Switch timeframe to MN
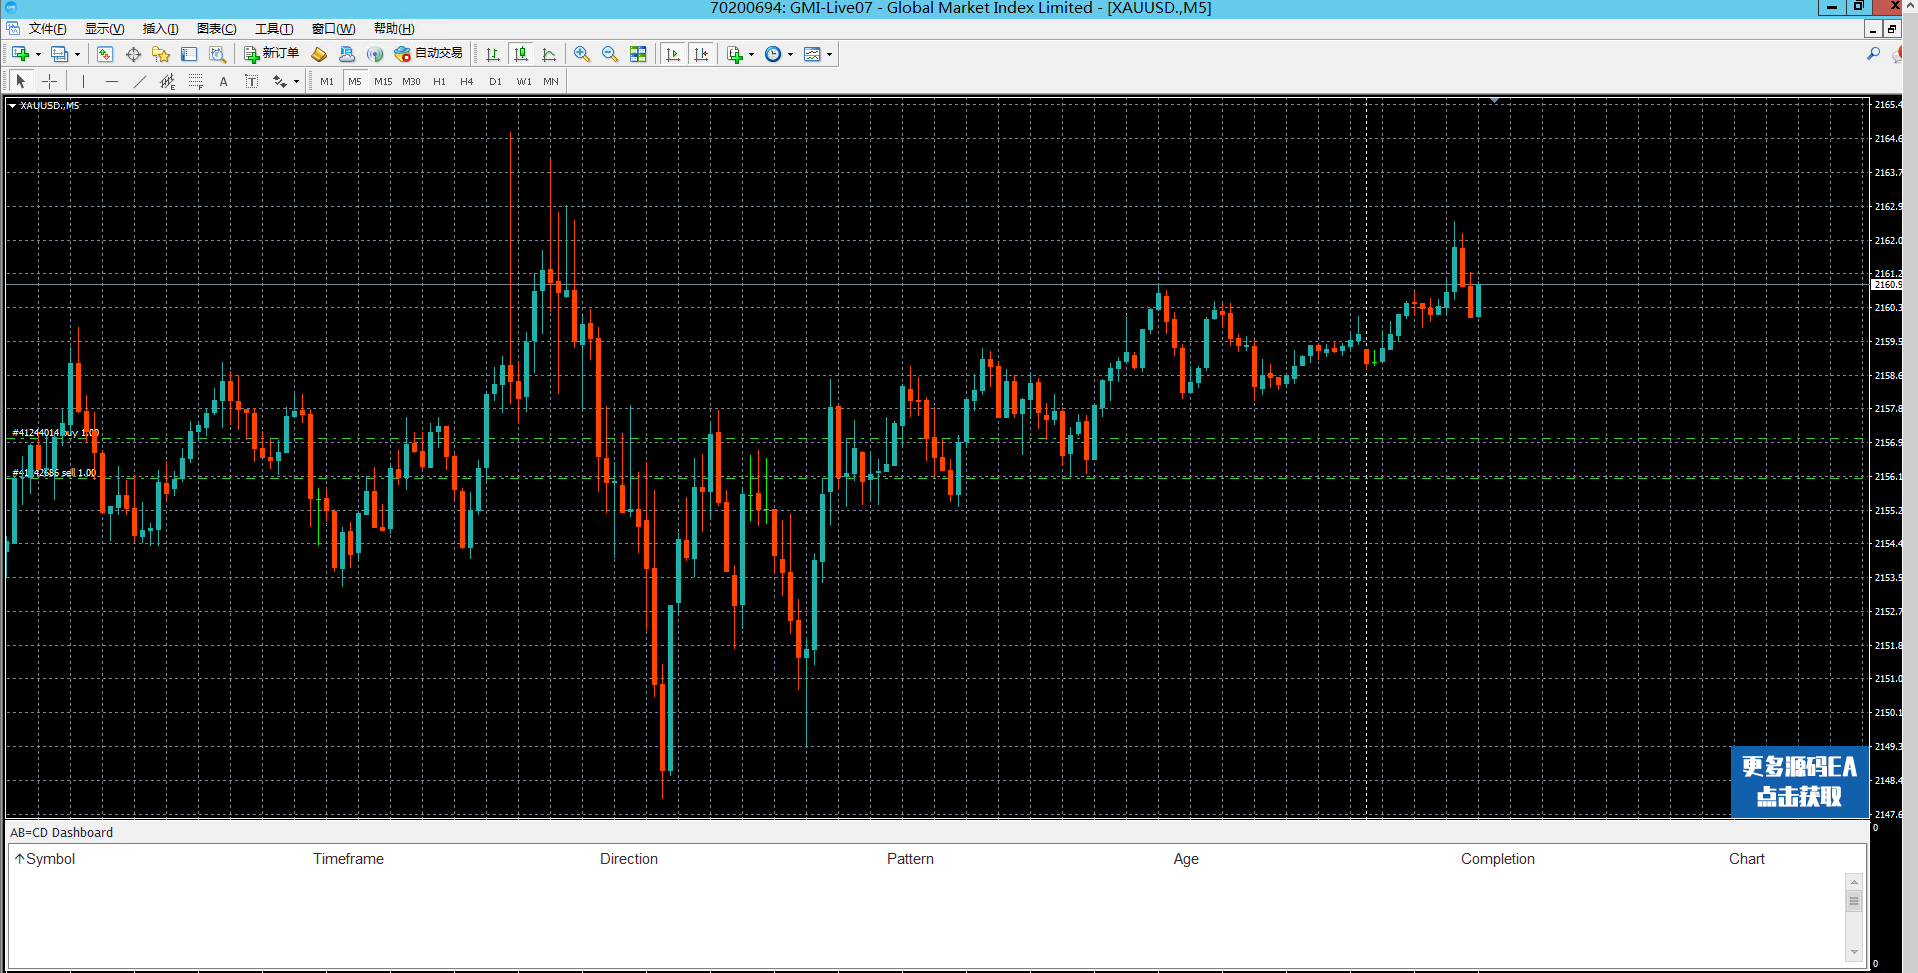Image resolution: width=1918 pixels, height=973 pixels. (551, 81)
